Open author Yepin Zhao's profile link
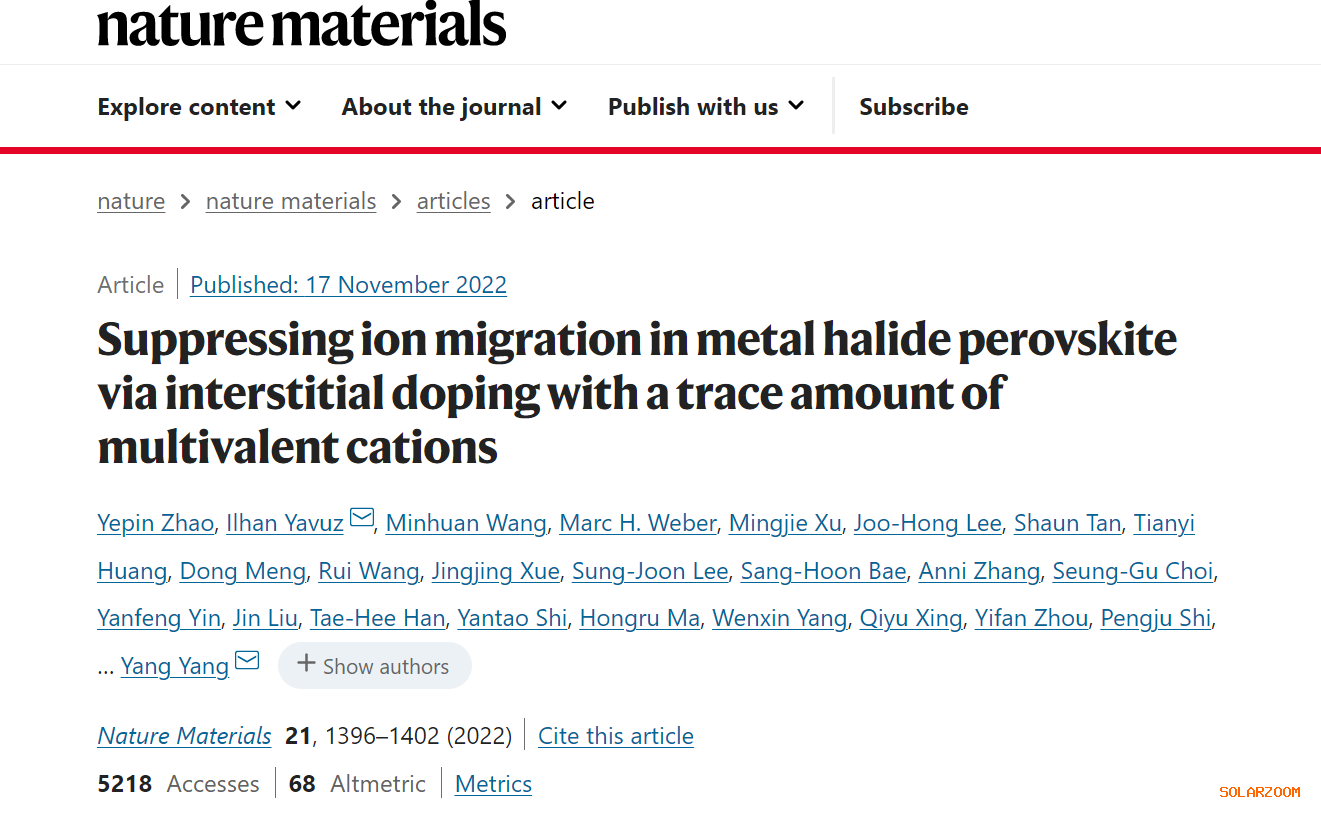The height and width of the screenshot is (827, 1321). [155, 523]
